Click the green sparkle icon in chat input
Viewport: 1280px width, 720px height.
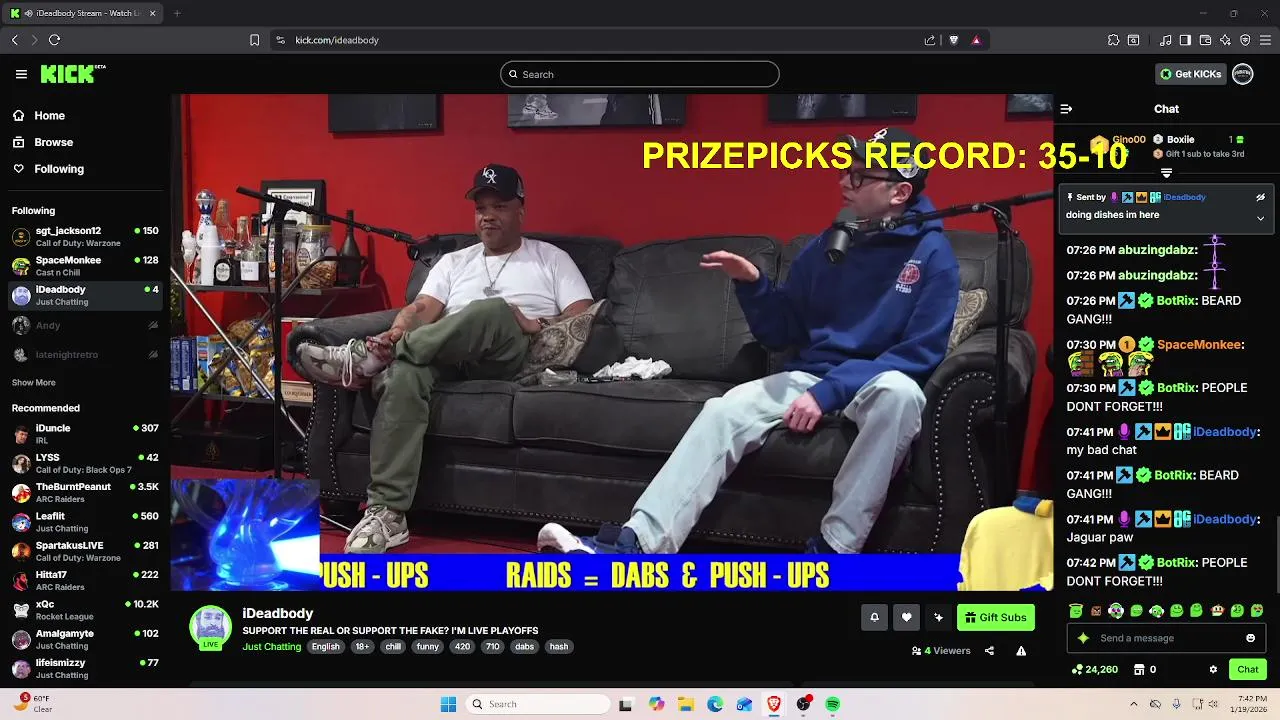click(x=1083, y=638)
